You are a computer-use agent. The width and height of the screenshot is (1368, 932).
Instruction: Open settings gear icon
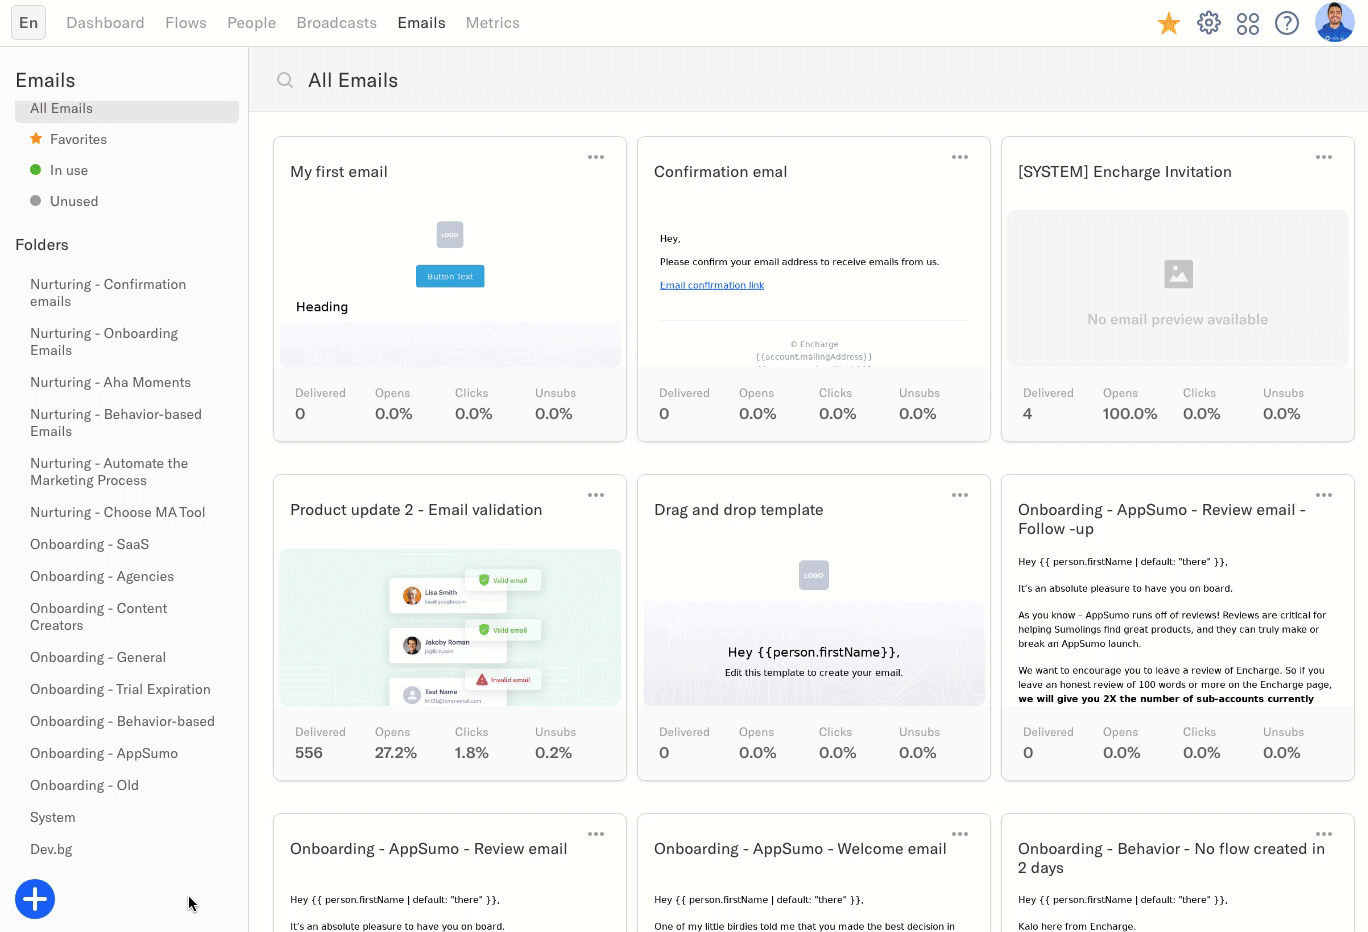[x=1209, y=23]
